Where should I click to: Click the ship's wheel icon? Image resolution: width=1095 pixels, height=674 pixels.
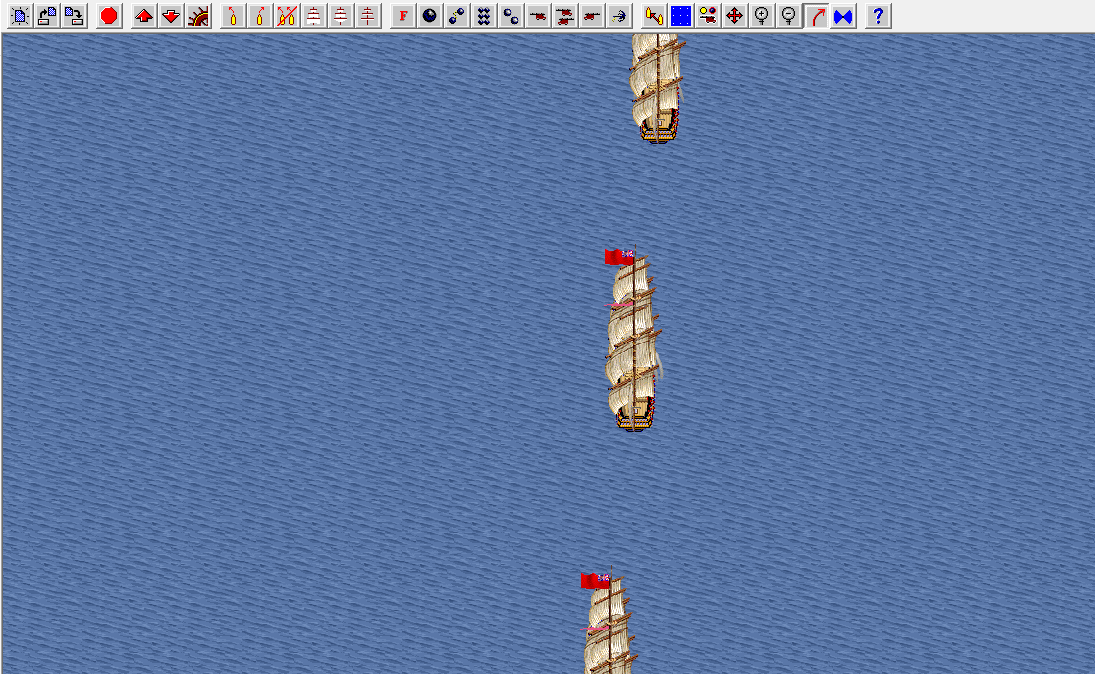[198, 16]
